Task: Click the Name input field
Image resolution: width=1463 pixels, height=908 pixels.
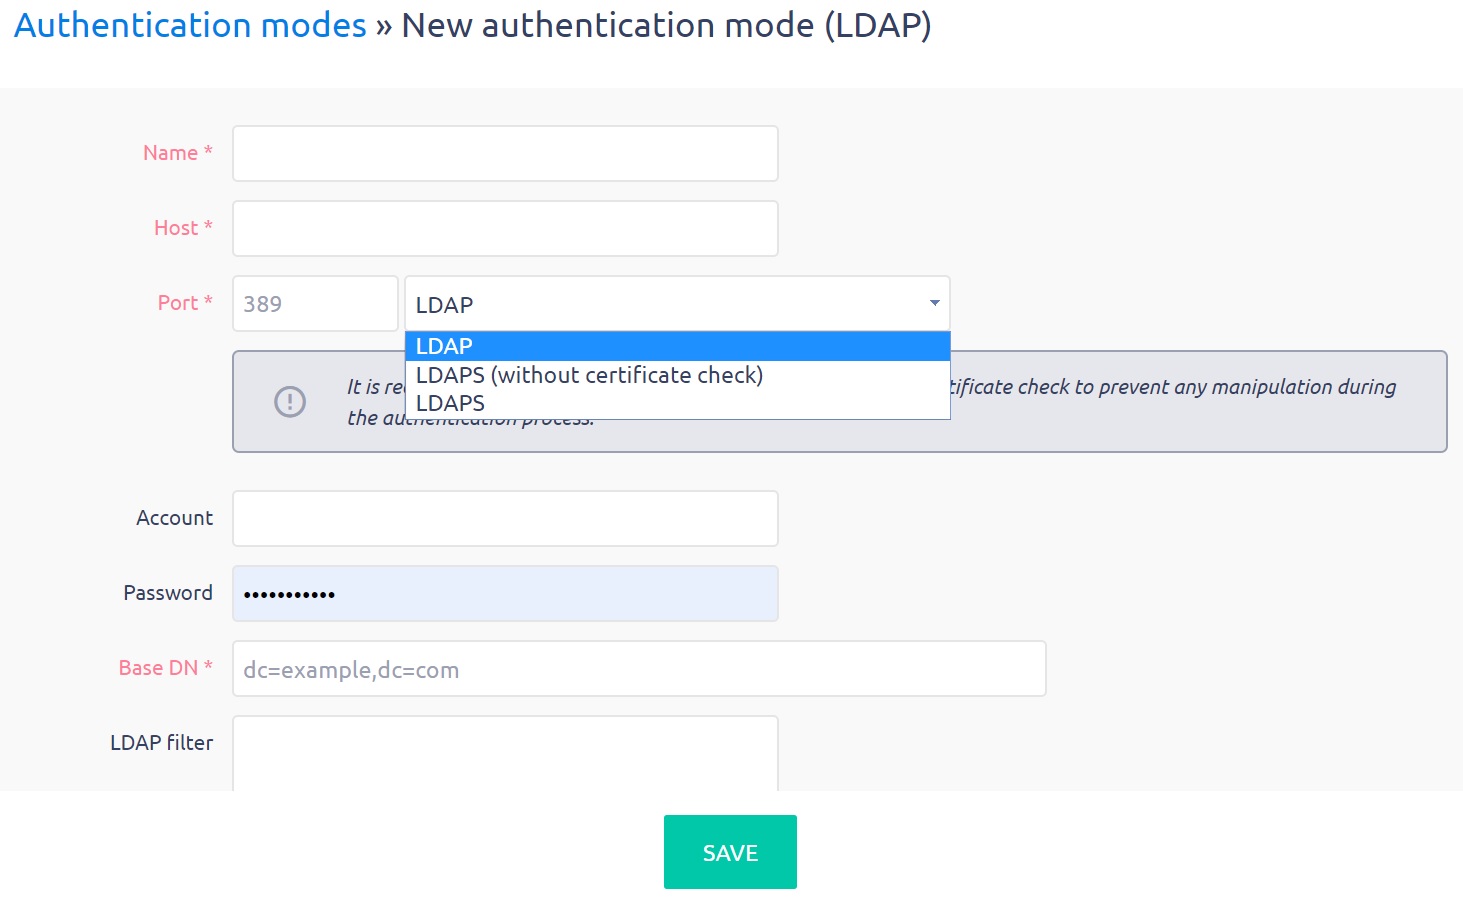Action: [504, 153]
